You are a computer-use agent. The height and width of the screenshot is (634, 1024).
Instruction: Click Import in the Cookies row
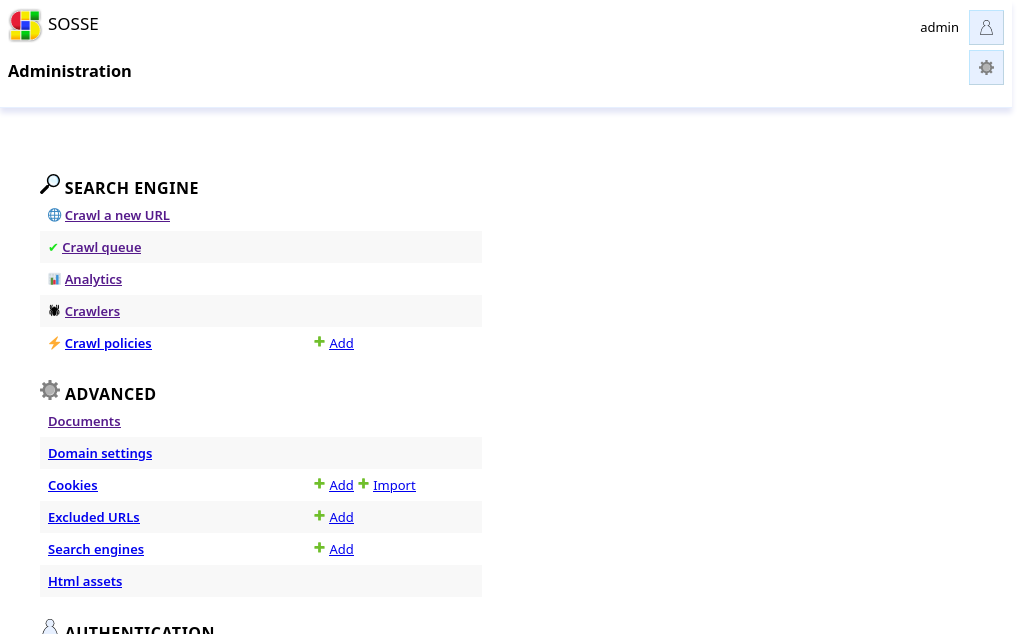click(394, 486)
